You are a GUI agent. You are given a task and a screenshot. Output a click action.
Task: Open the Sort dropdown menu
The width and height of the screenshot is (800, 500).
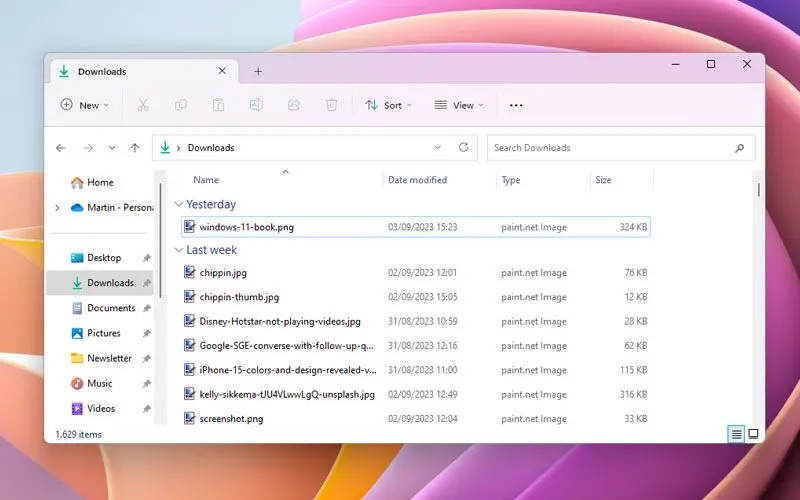389,105
